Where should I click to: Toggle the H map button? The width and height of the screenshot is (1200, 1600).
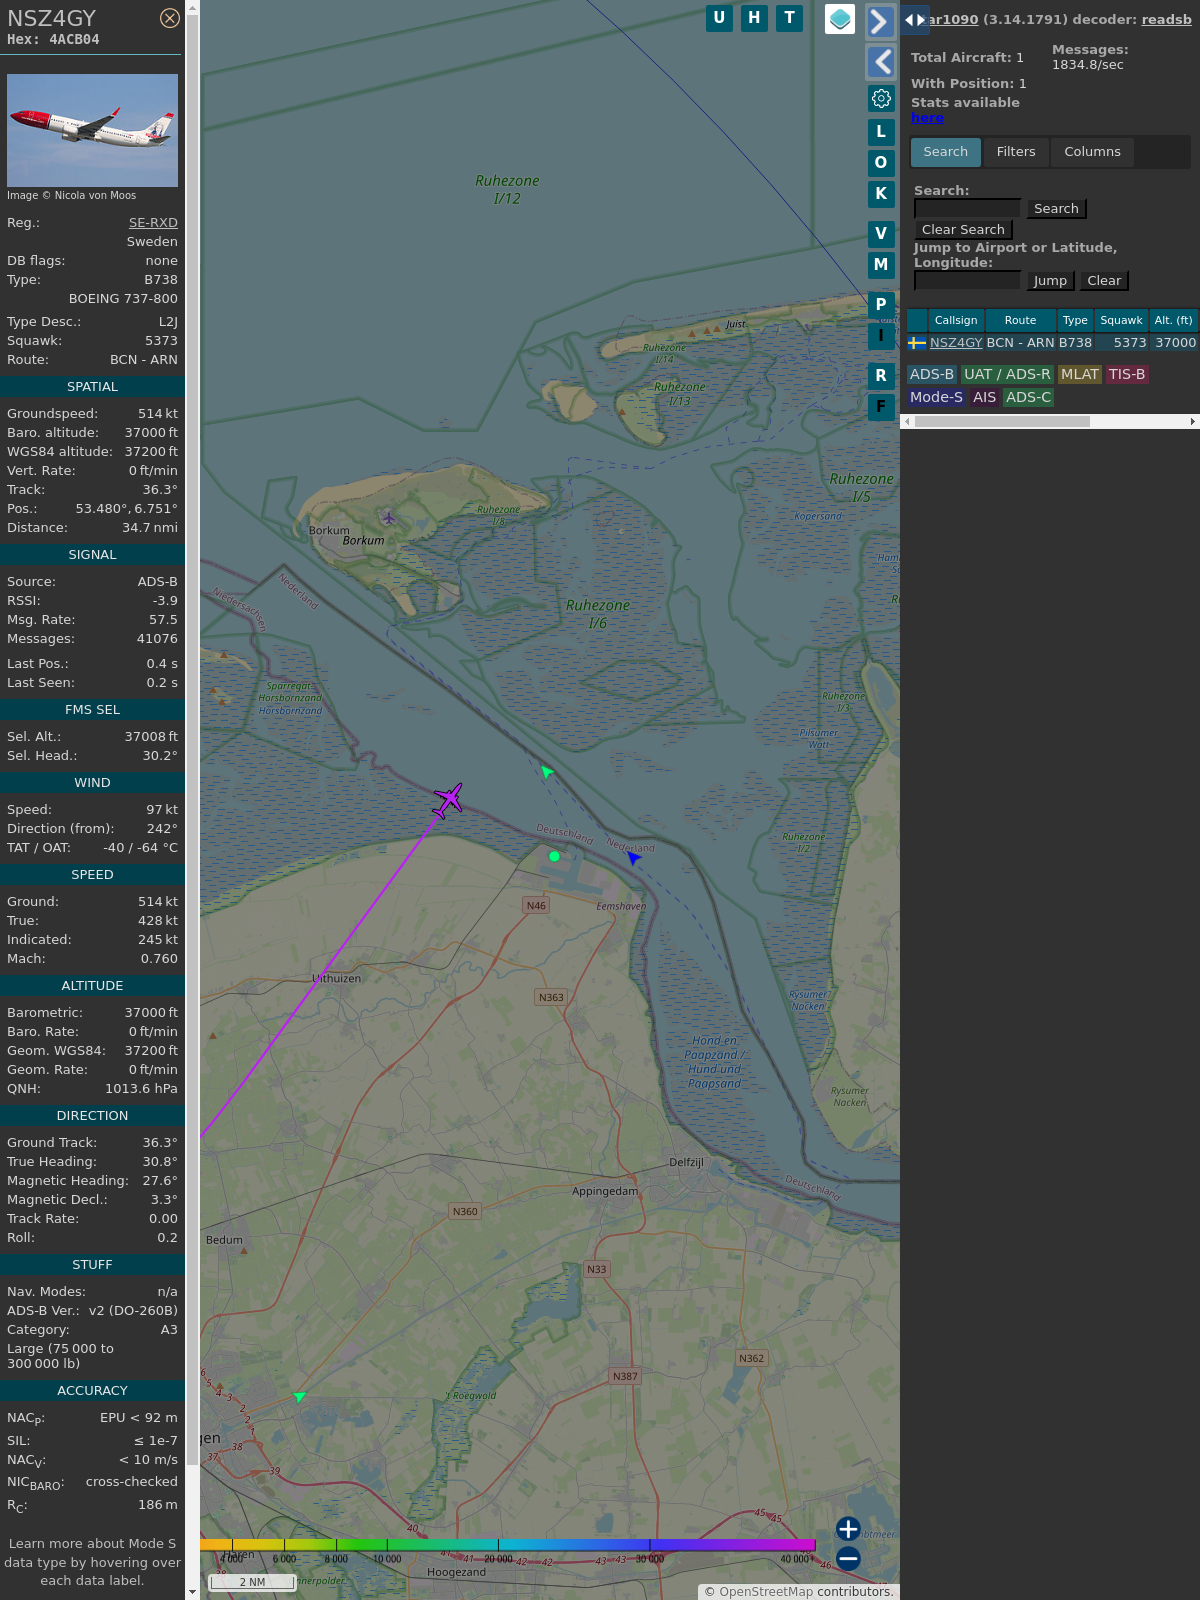click(x=754, y=18)
